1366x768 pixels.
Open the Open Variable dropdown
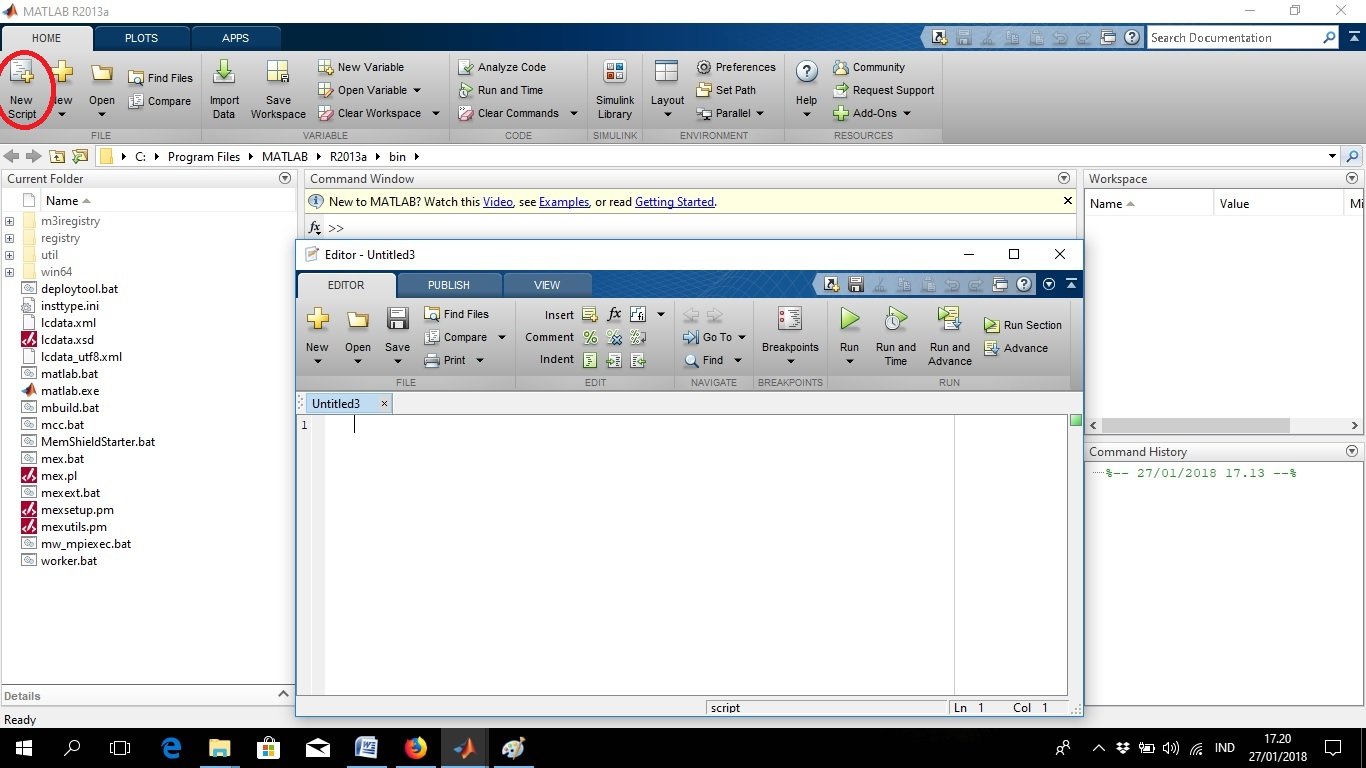pos(417,90)
